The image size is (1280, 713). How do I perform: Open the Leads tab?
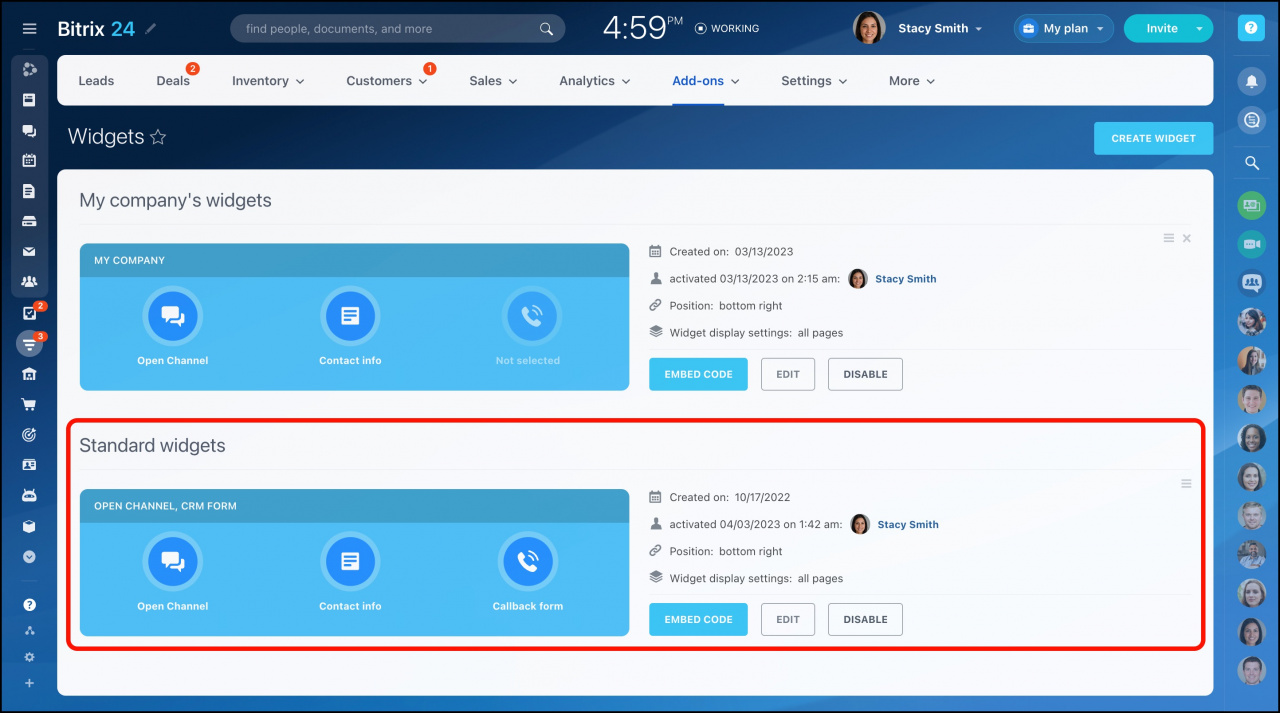96,81
